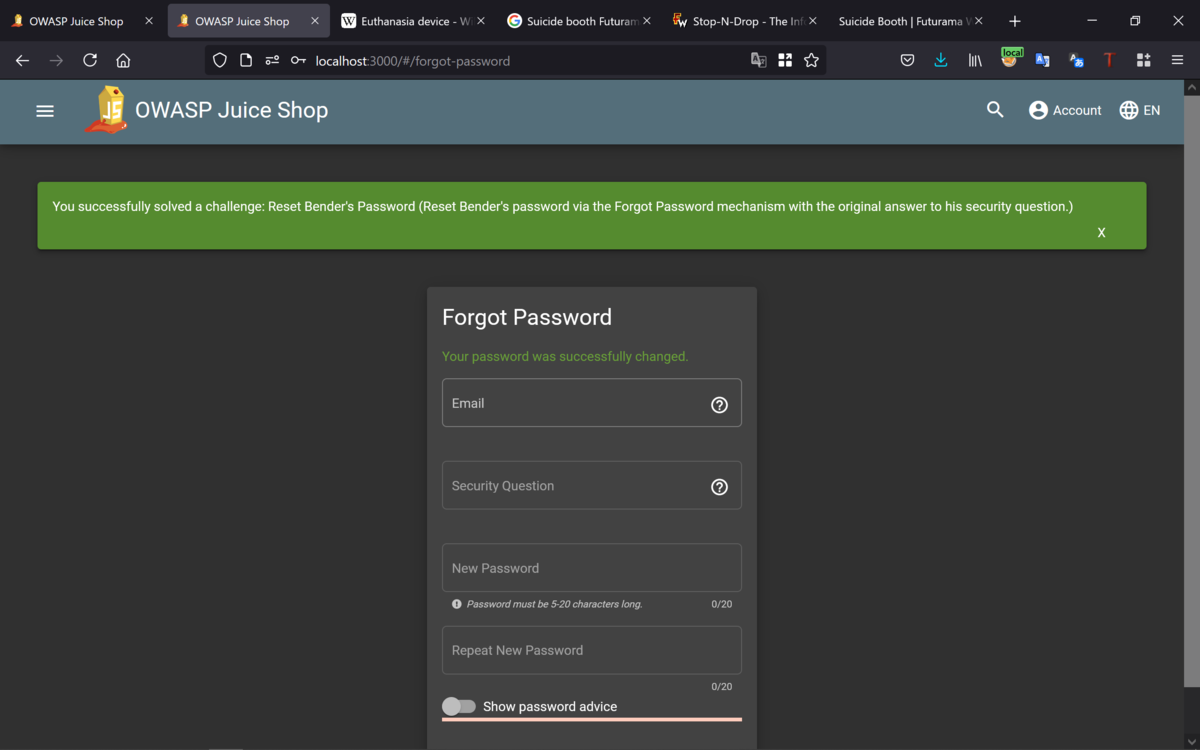Click the New Password field
The height and width of the screenshot is (750, 1200).
(x=592, y=568)
